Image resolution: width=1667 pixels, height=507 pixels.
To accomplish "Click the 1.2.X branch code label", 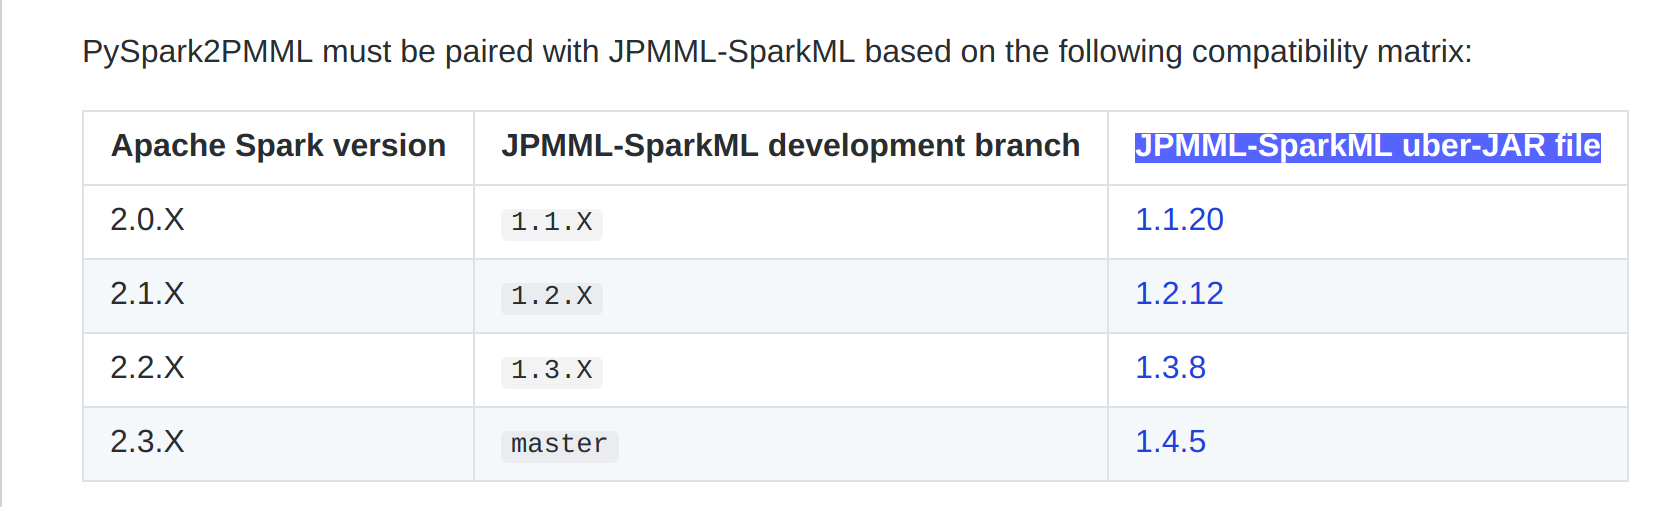I will [551, 296].
